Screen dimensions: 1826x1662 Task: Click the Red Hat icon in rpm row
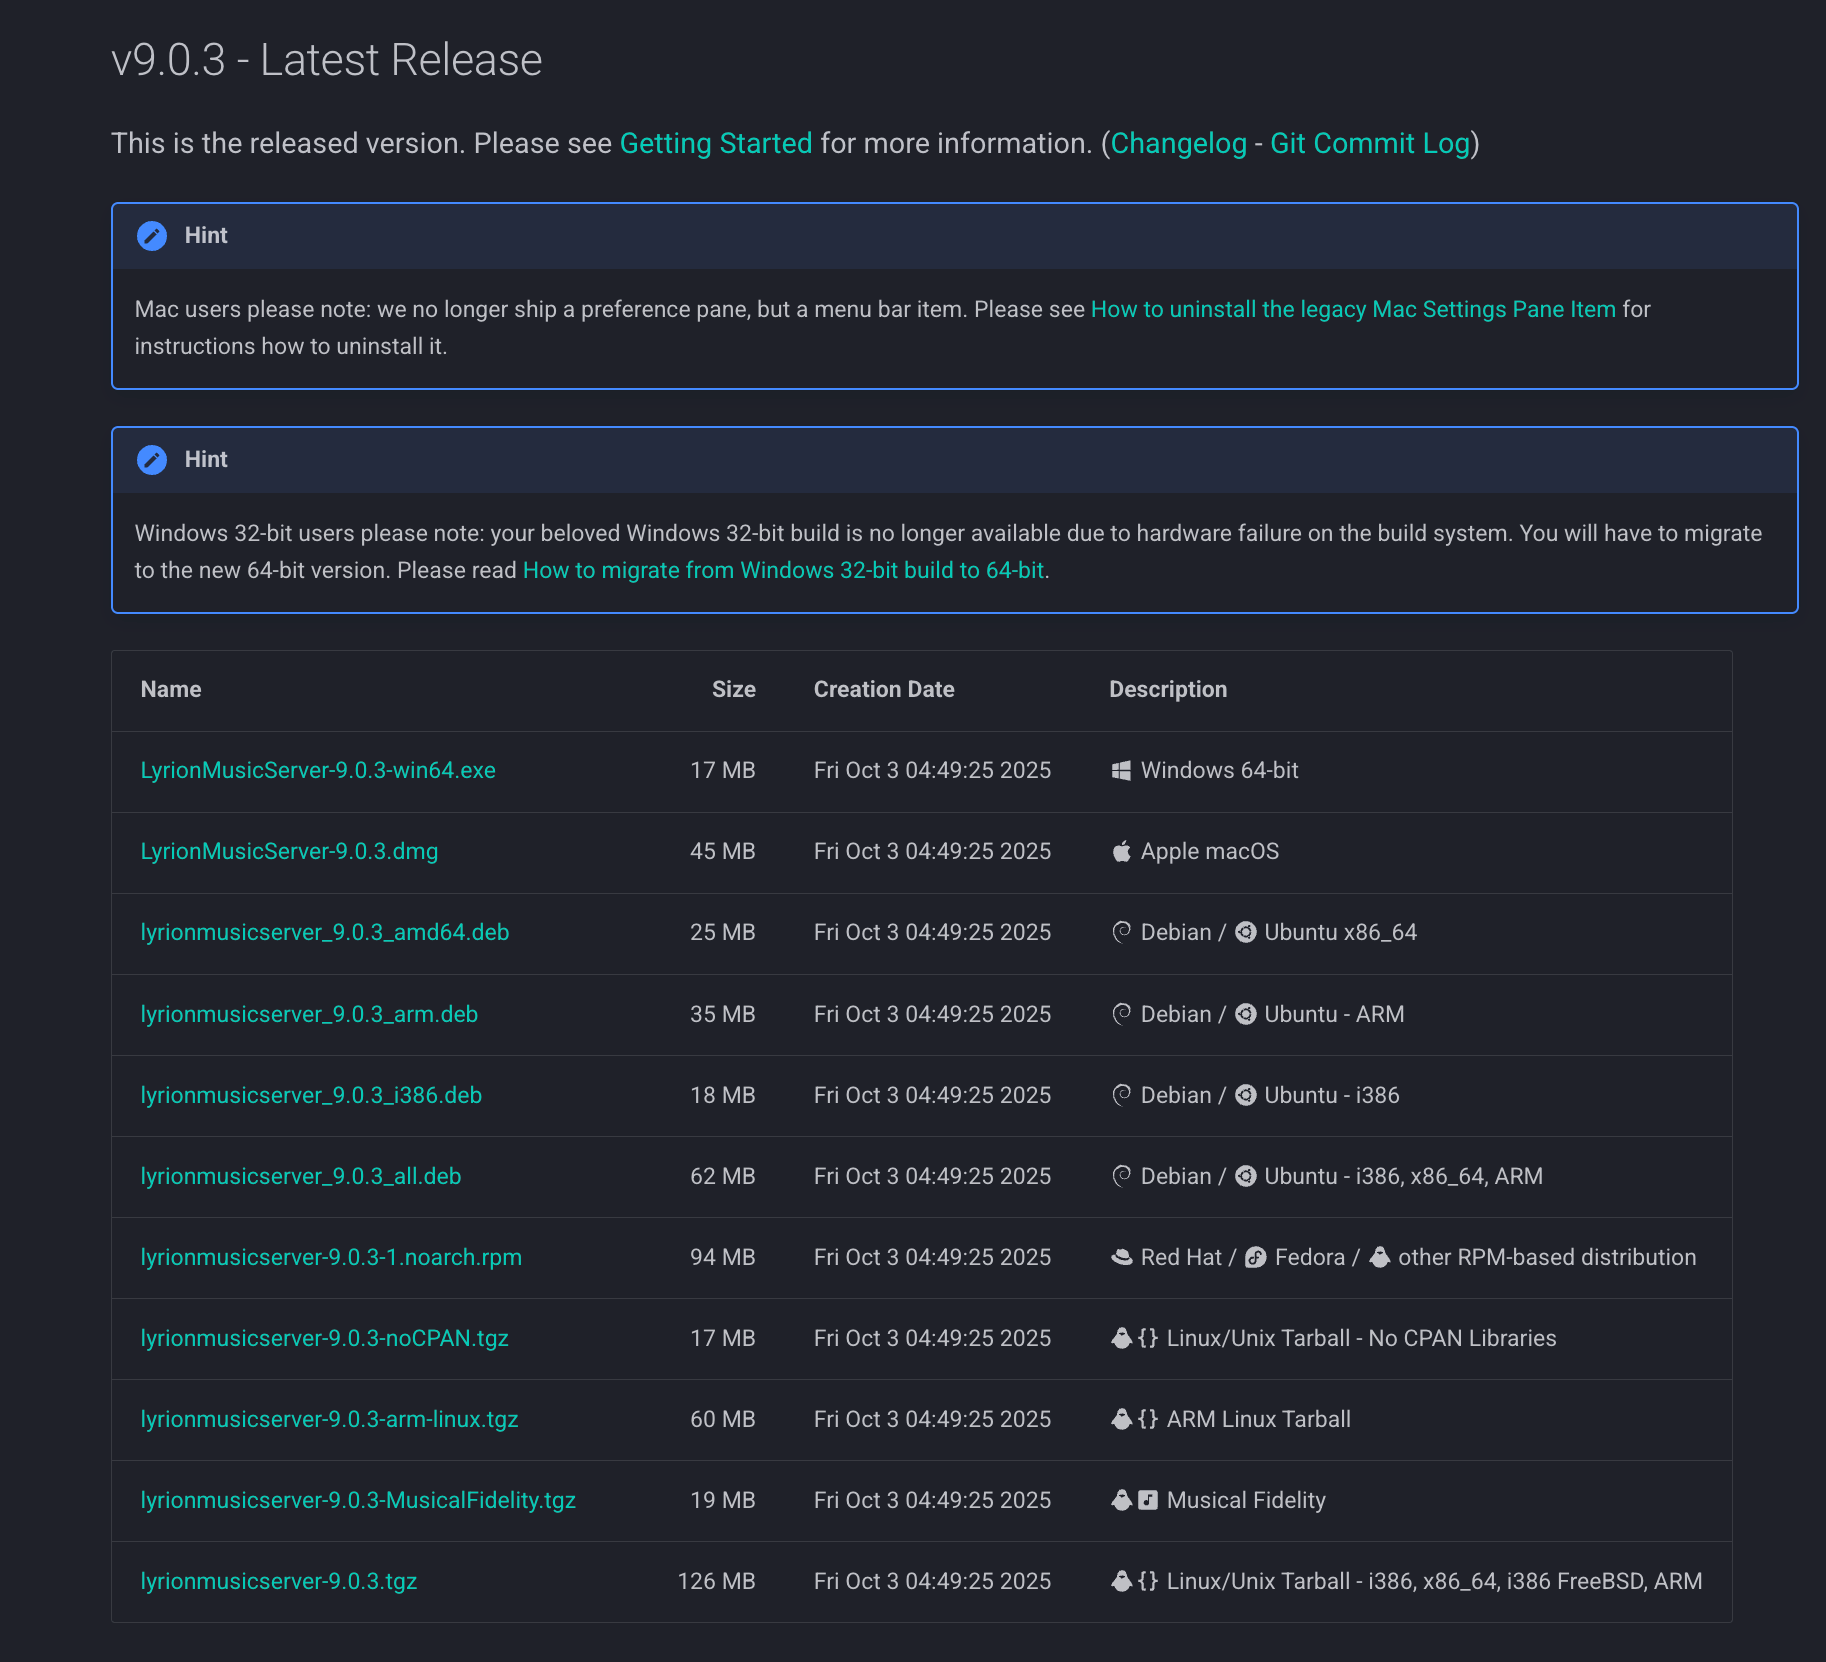click(x=1121, y=1257)
